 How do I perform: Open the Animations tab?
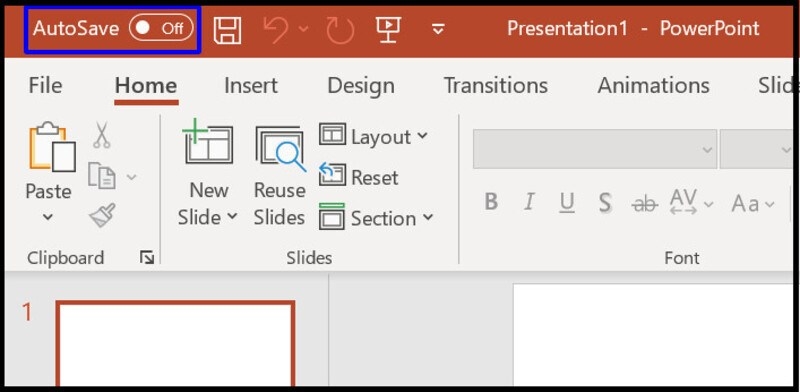pos(653,85)
